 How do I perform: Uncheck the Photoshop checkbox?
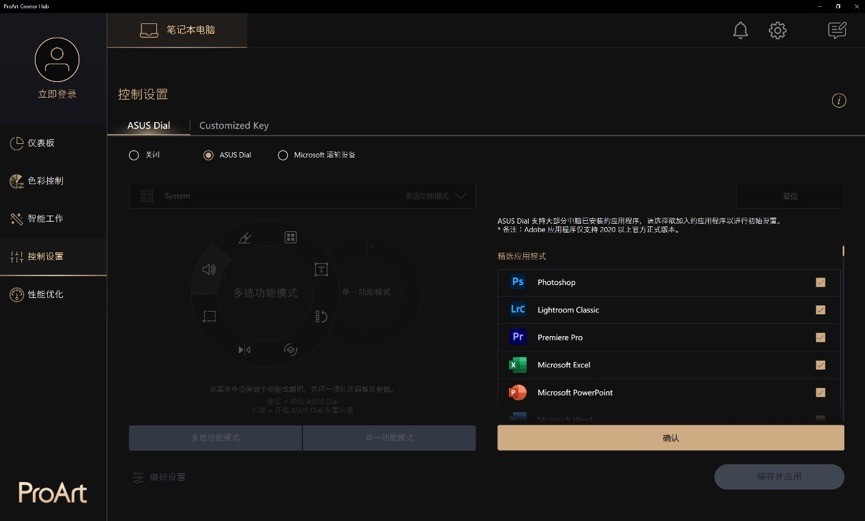click(820, 282)
